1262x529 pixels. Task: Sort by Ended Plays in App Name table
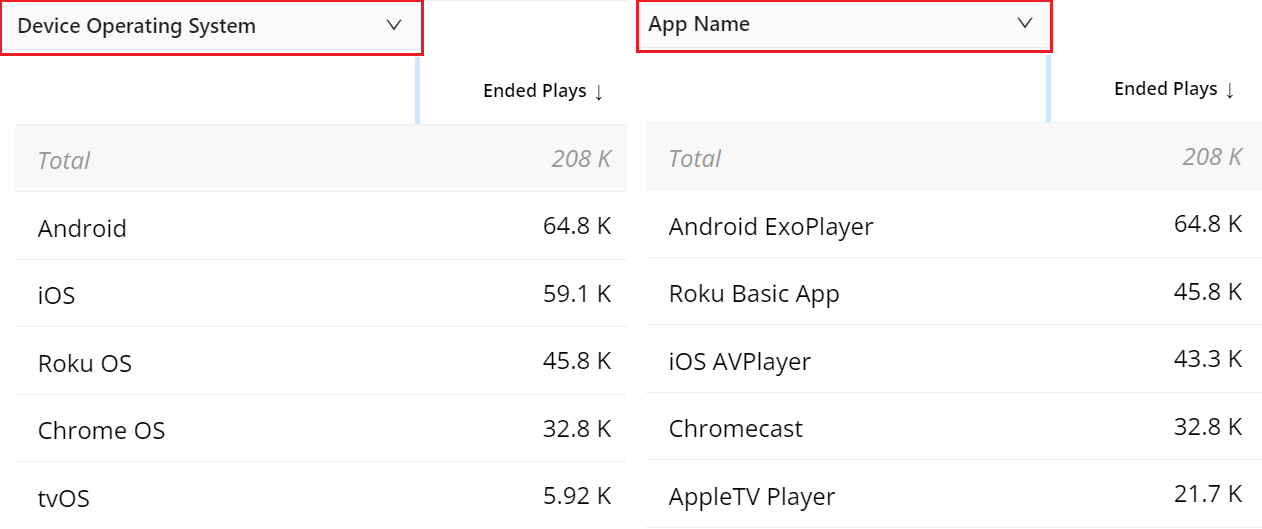(1175, 89)
